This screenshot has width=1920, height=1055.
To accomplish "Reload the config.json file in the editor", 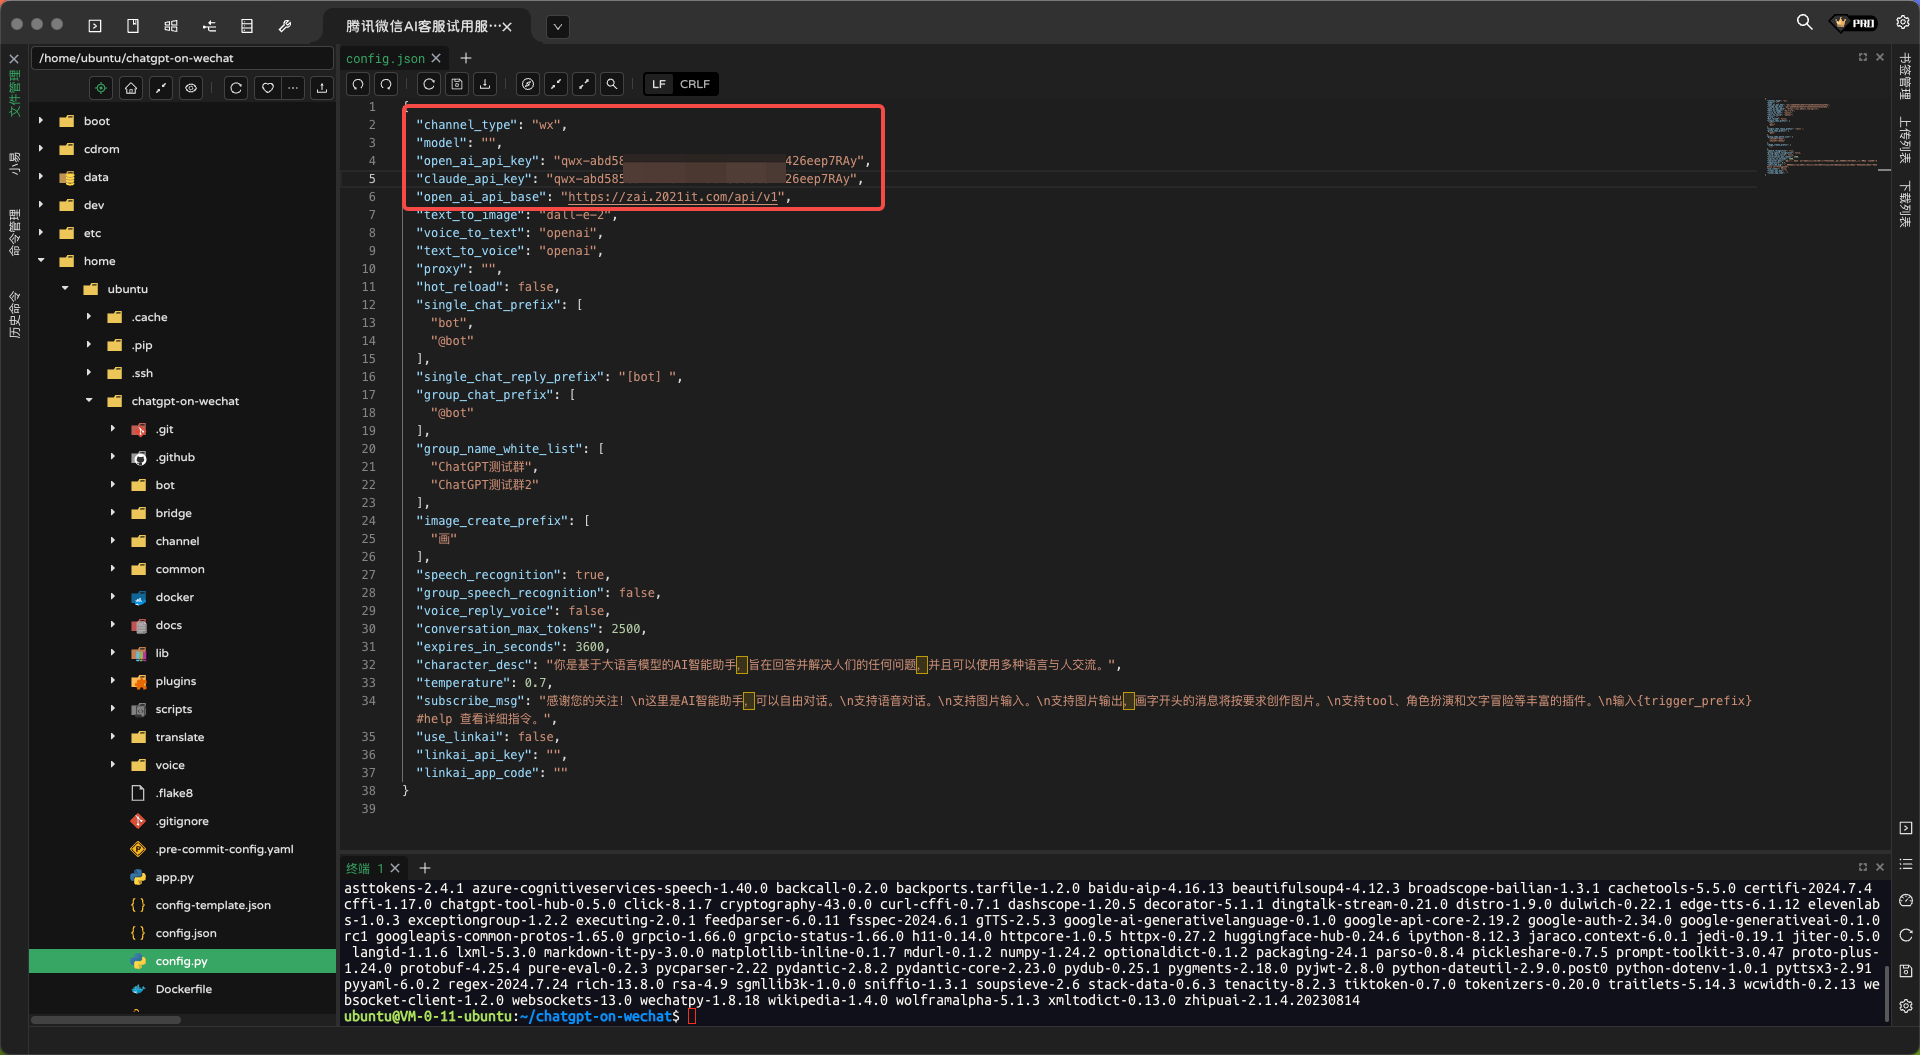I will pos(429,84).
